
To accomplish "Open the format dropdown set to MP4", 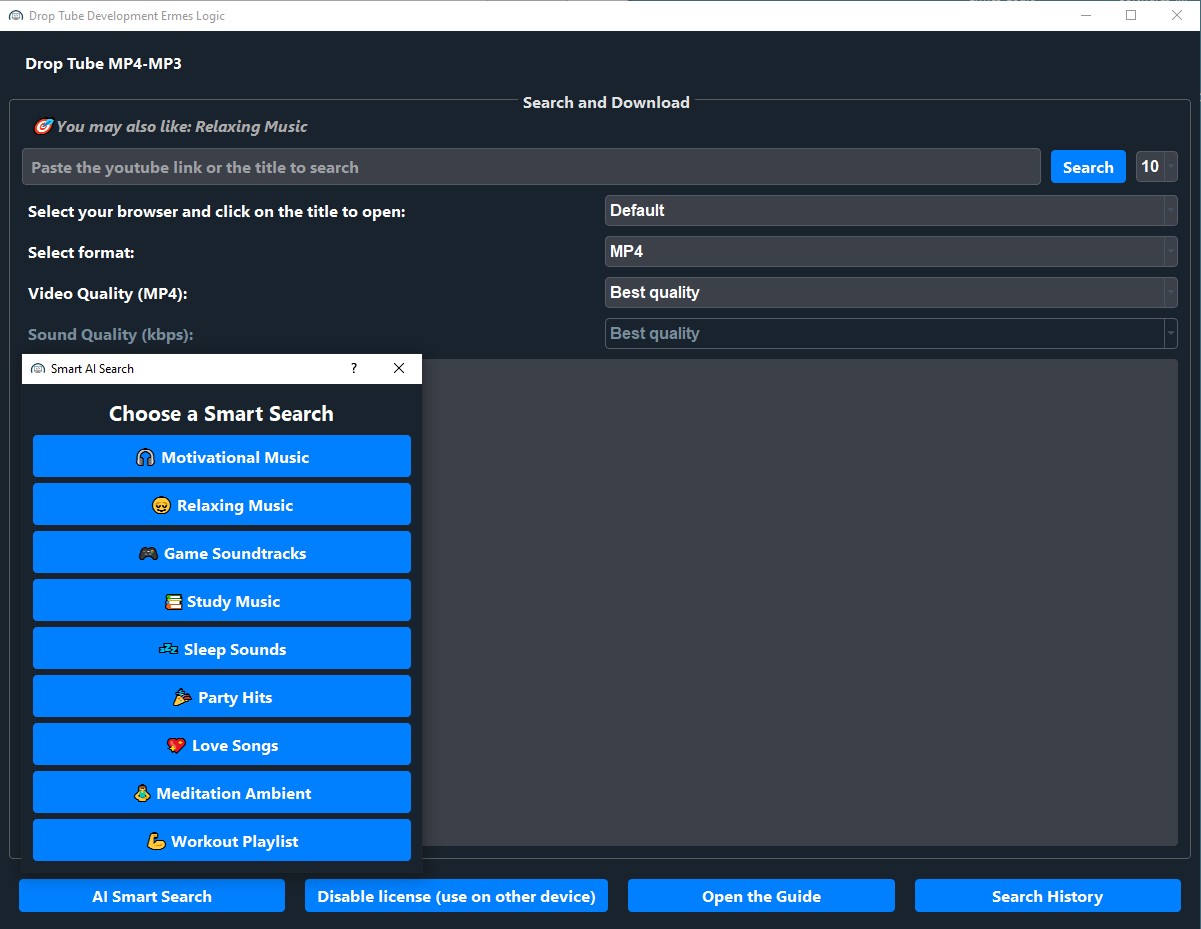I will [x=890, y=252].
